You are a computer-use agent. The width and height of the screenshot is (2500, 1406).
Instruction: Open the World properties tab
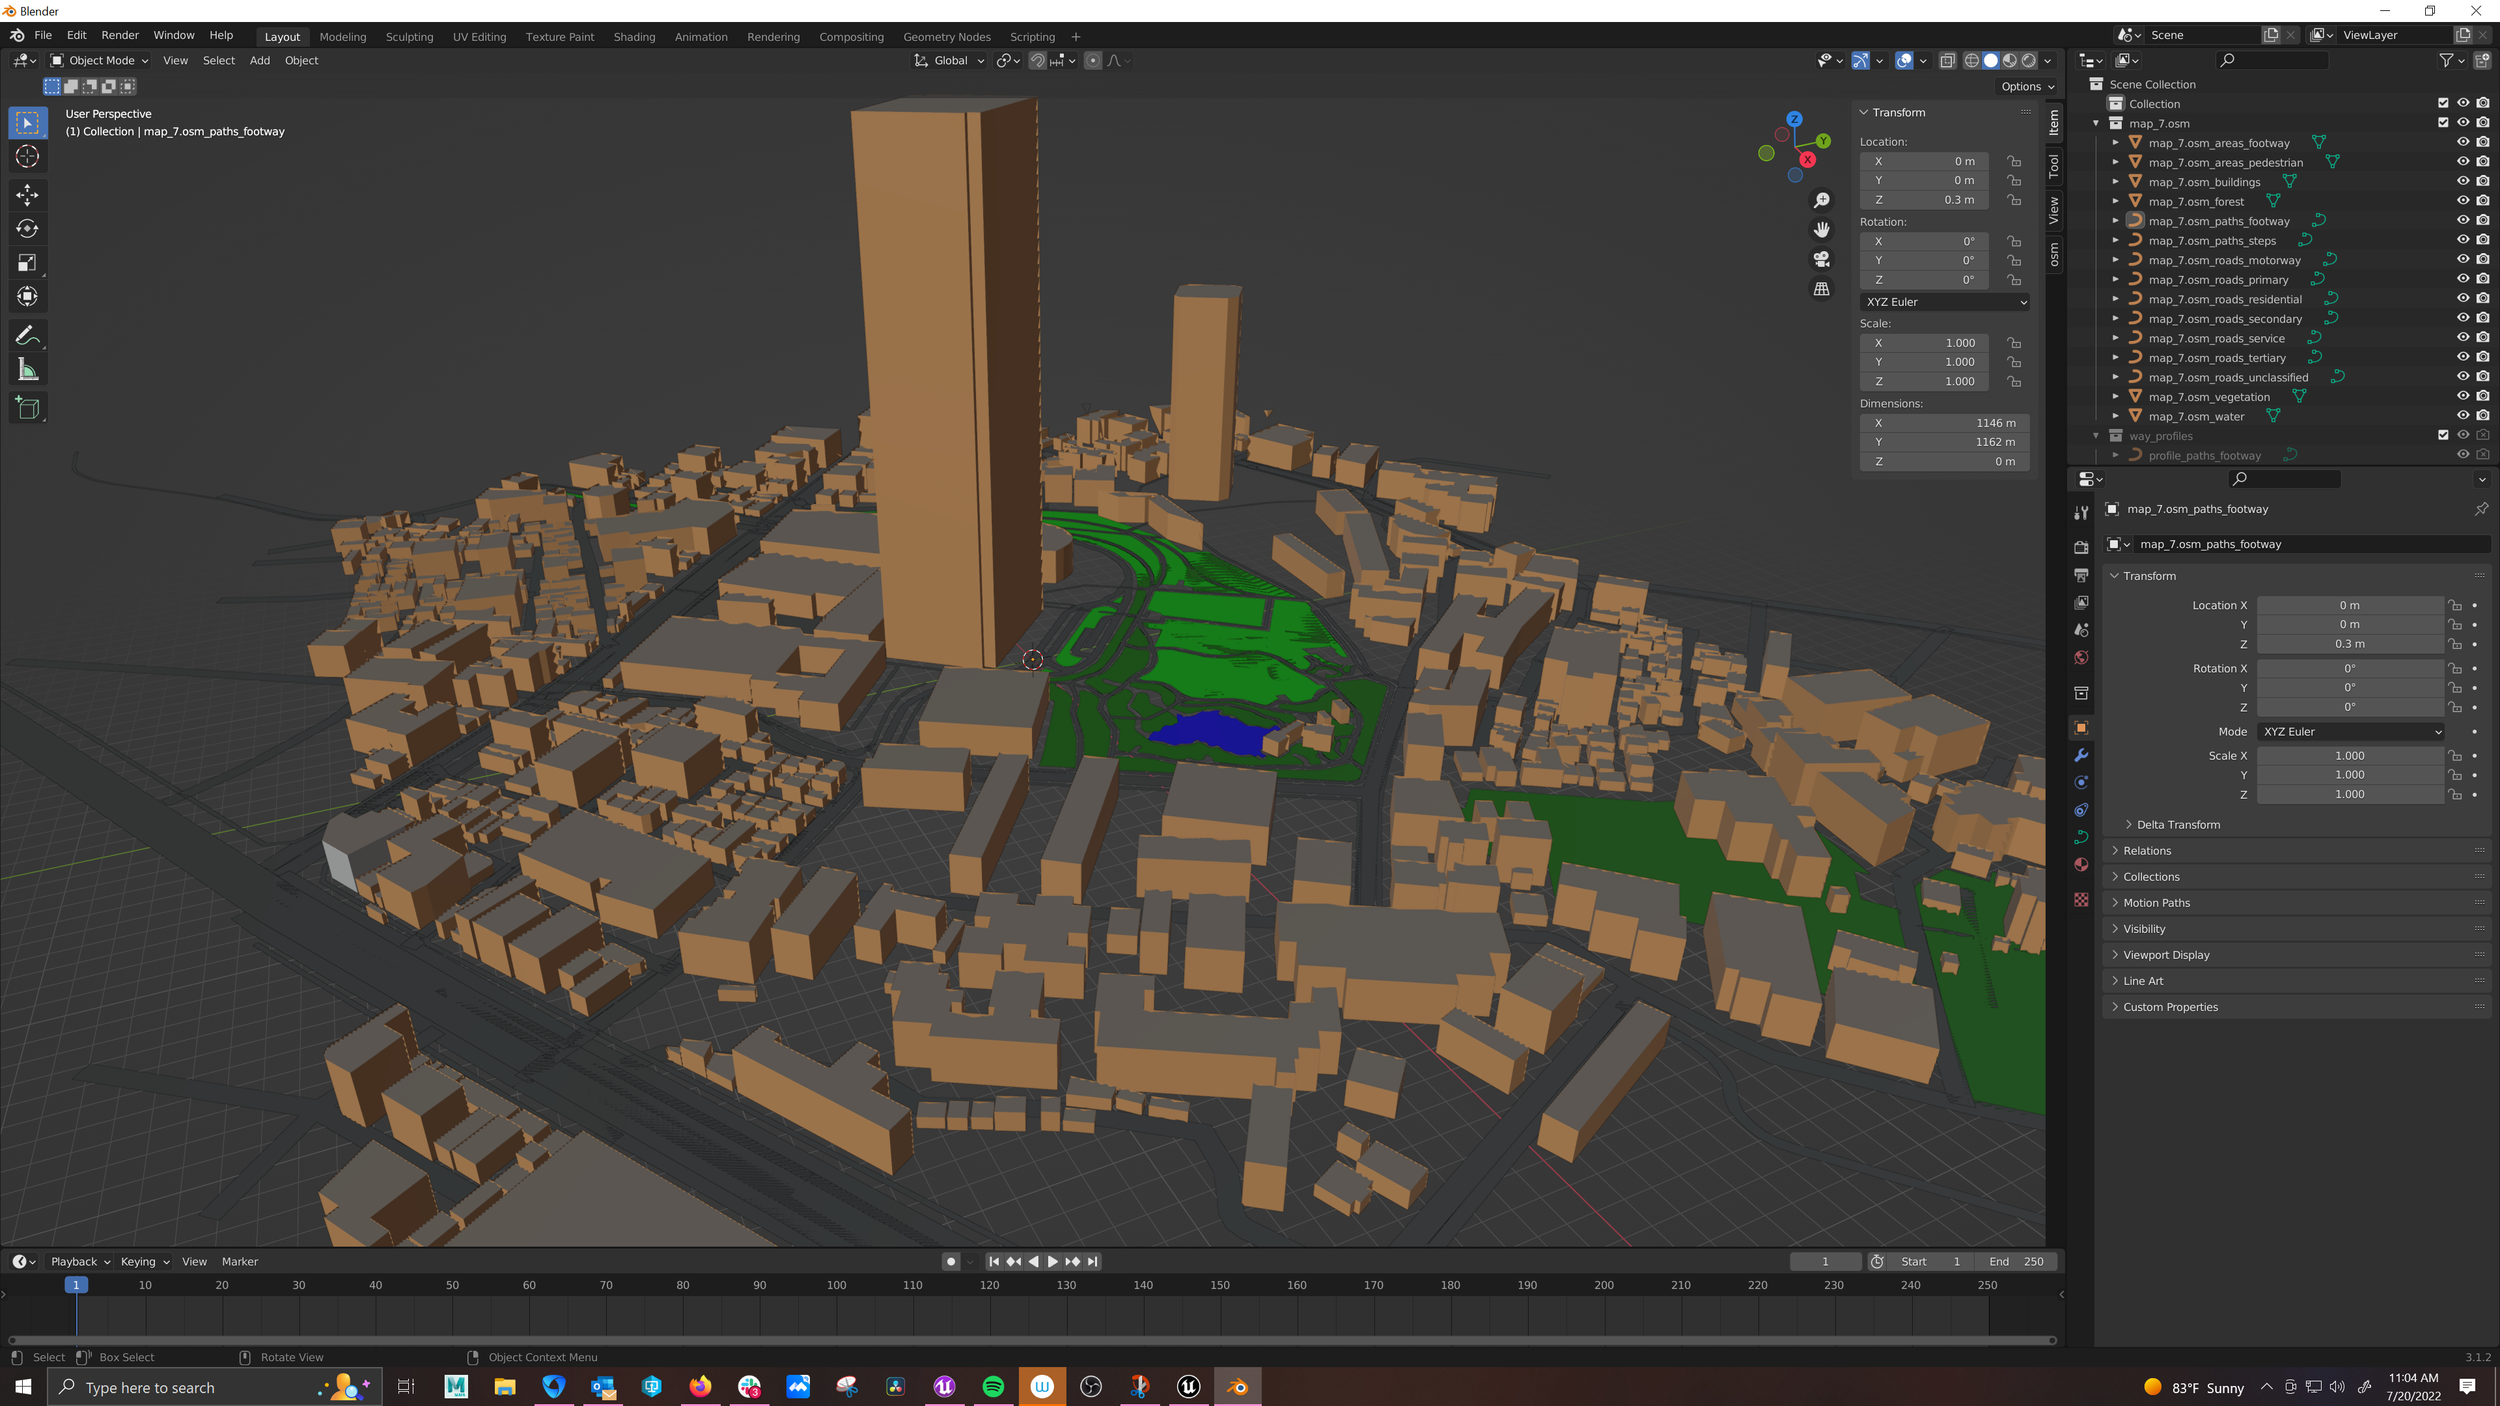[x=2081, y=657]
